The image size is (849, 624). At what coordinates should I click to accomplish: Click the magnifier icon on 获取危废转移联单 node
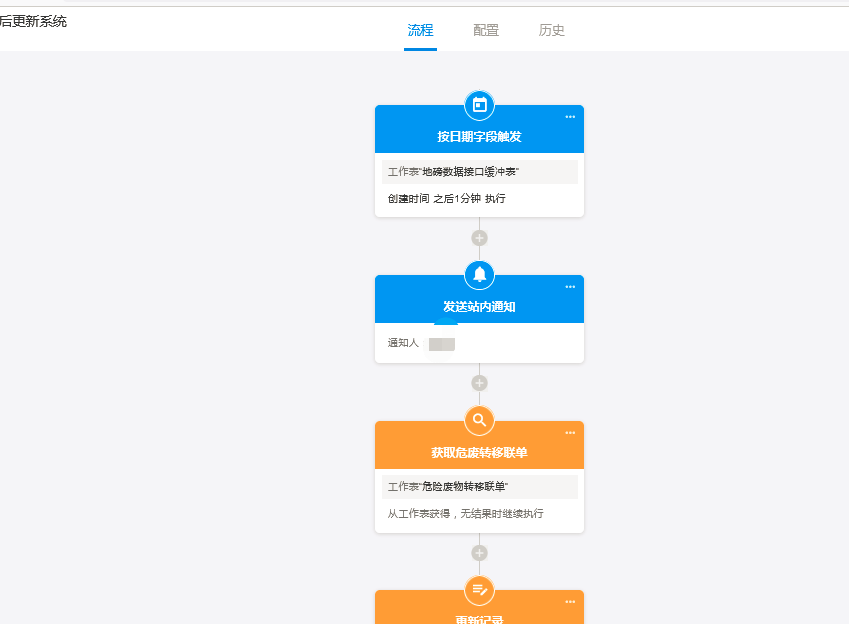coord(479,420)
